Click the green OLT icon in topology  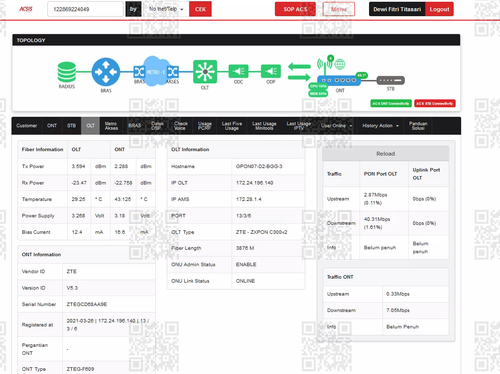click(x=205, y=71)
